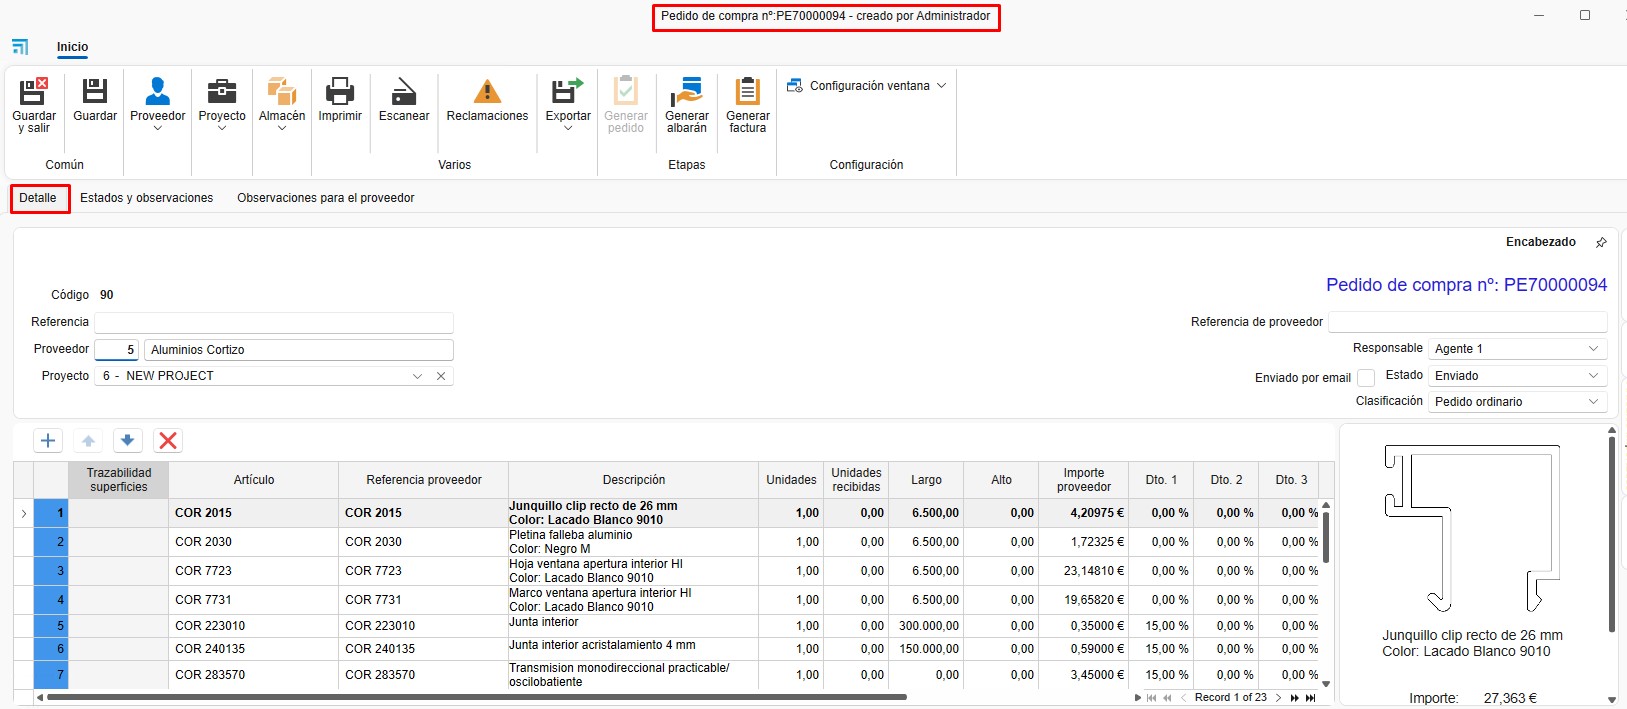The height and width of the screenshot is (709, 1627).
Task: Click the Proveedor code field showing 5
Action: click(117, 350)
